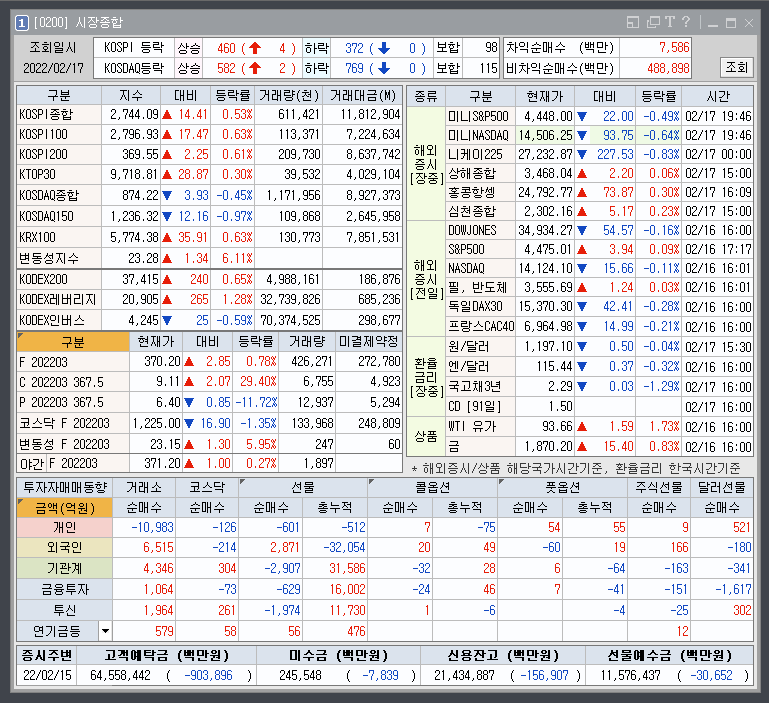Screen dimensions: 769x703
Task: Open the font size T icon
Action: click(x=670, y=22)
